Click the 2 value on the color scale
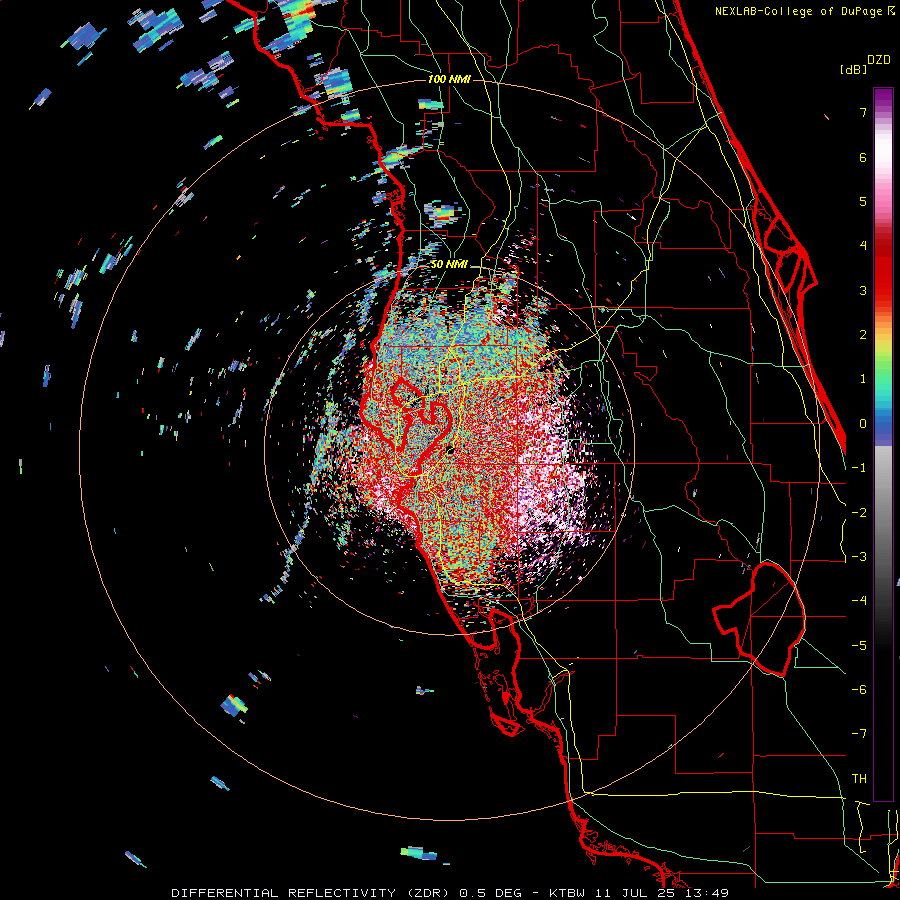Screen dimensions: 900x900 click(863, 335)
